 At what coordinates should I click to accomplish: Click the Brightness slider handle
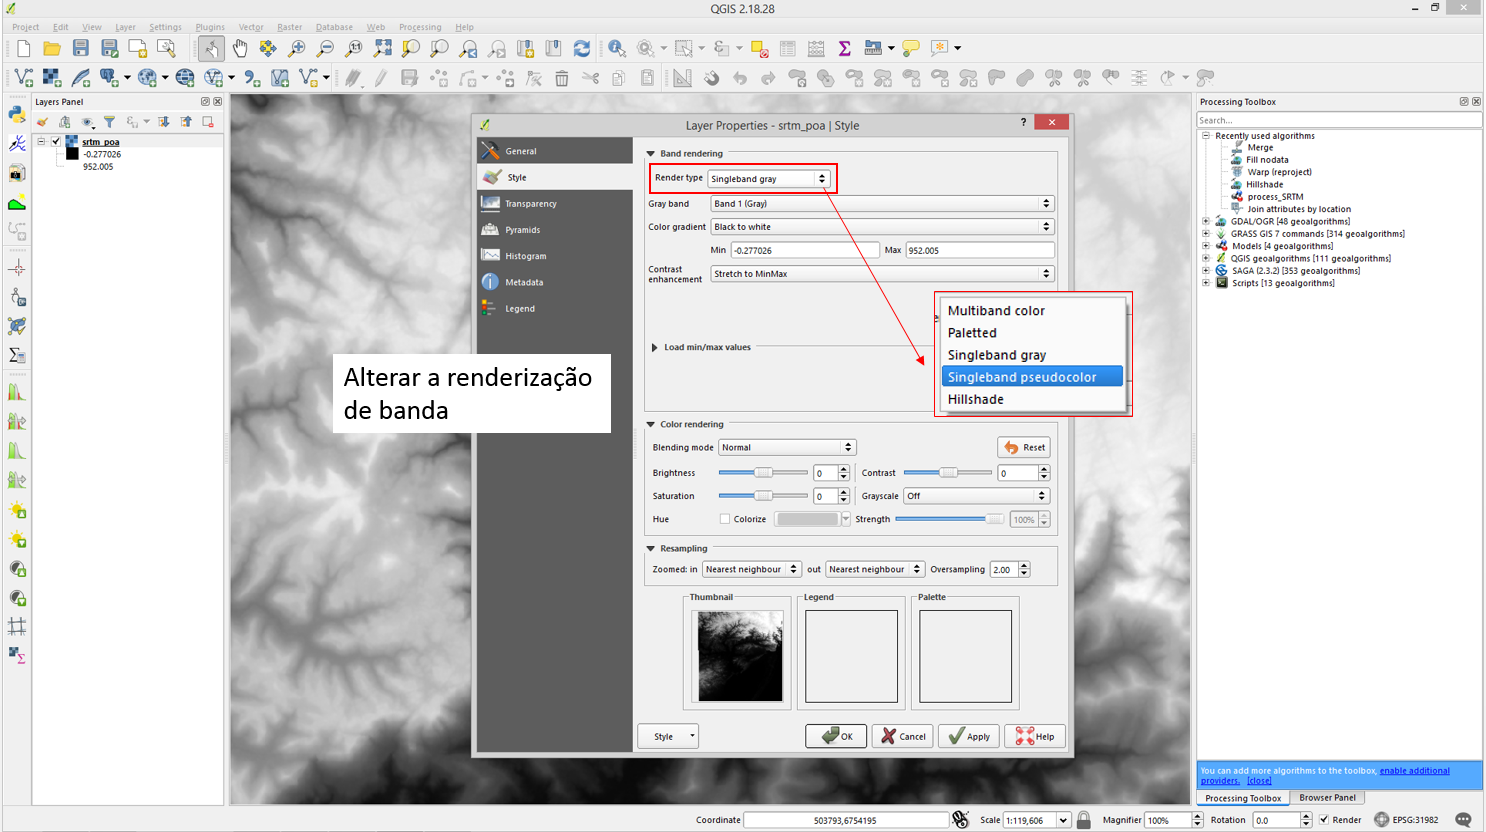click(763, 473)
